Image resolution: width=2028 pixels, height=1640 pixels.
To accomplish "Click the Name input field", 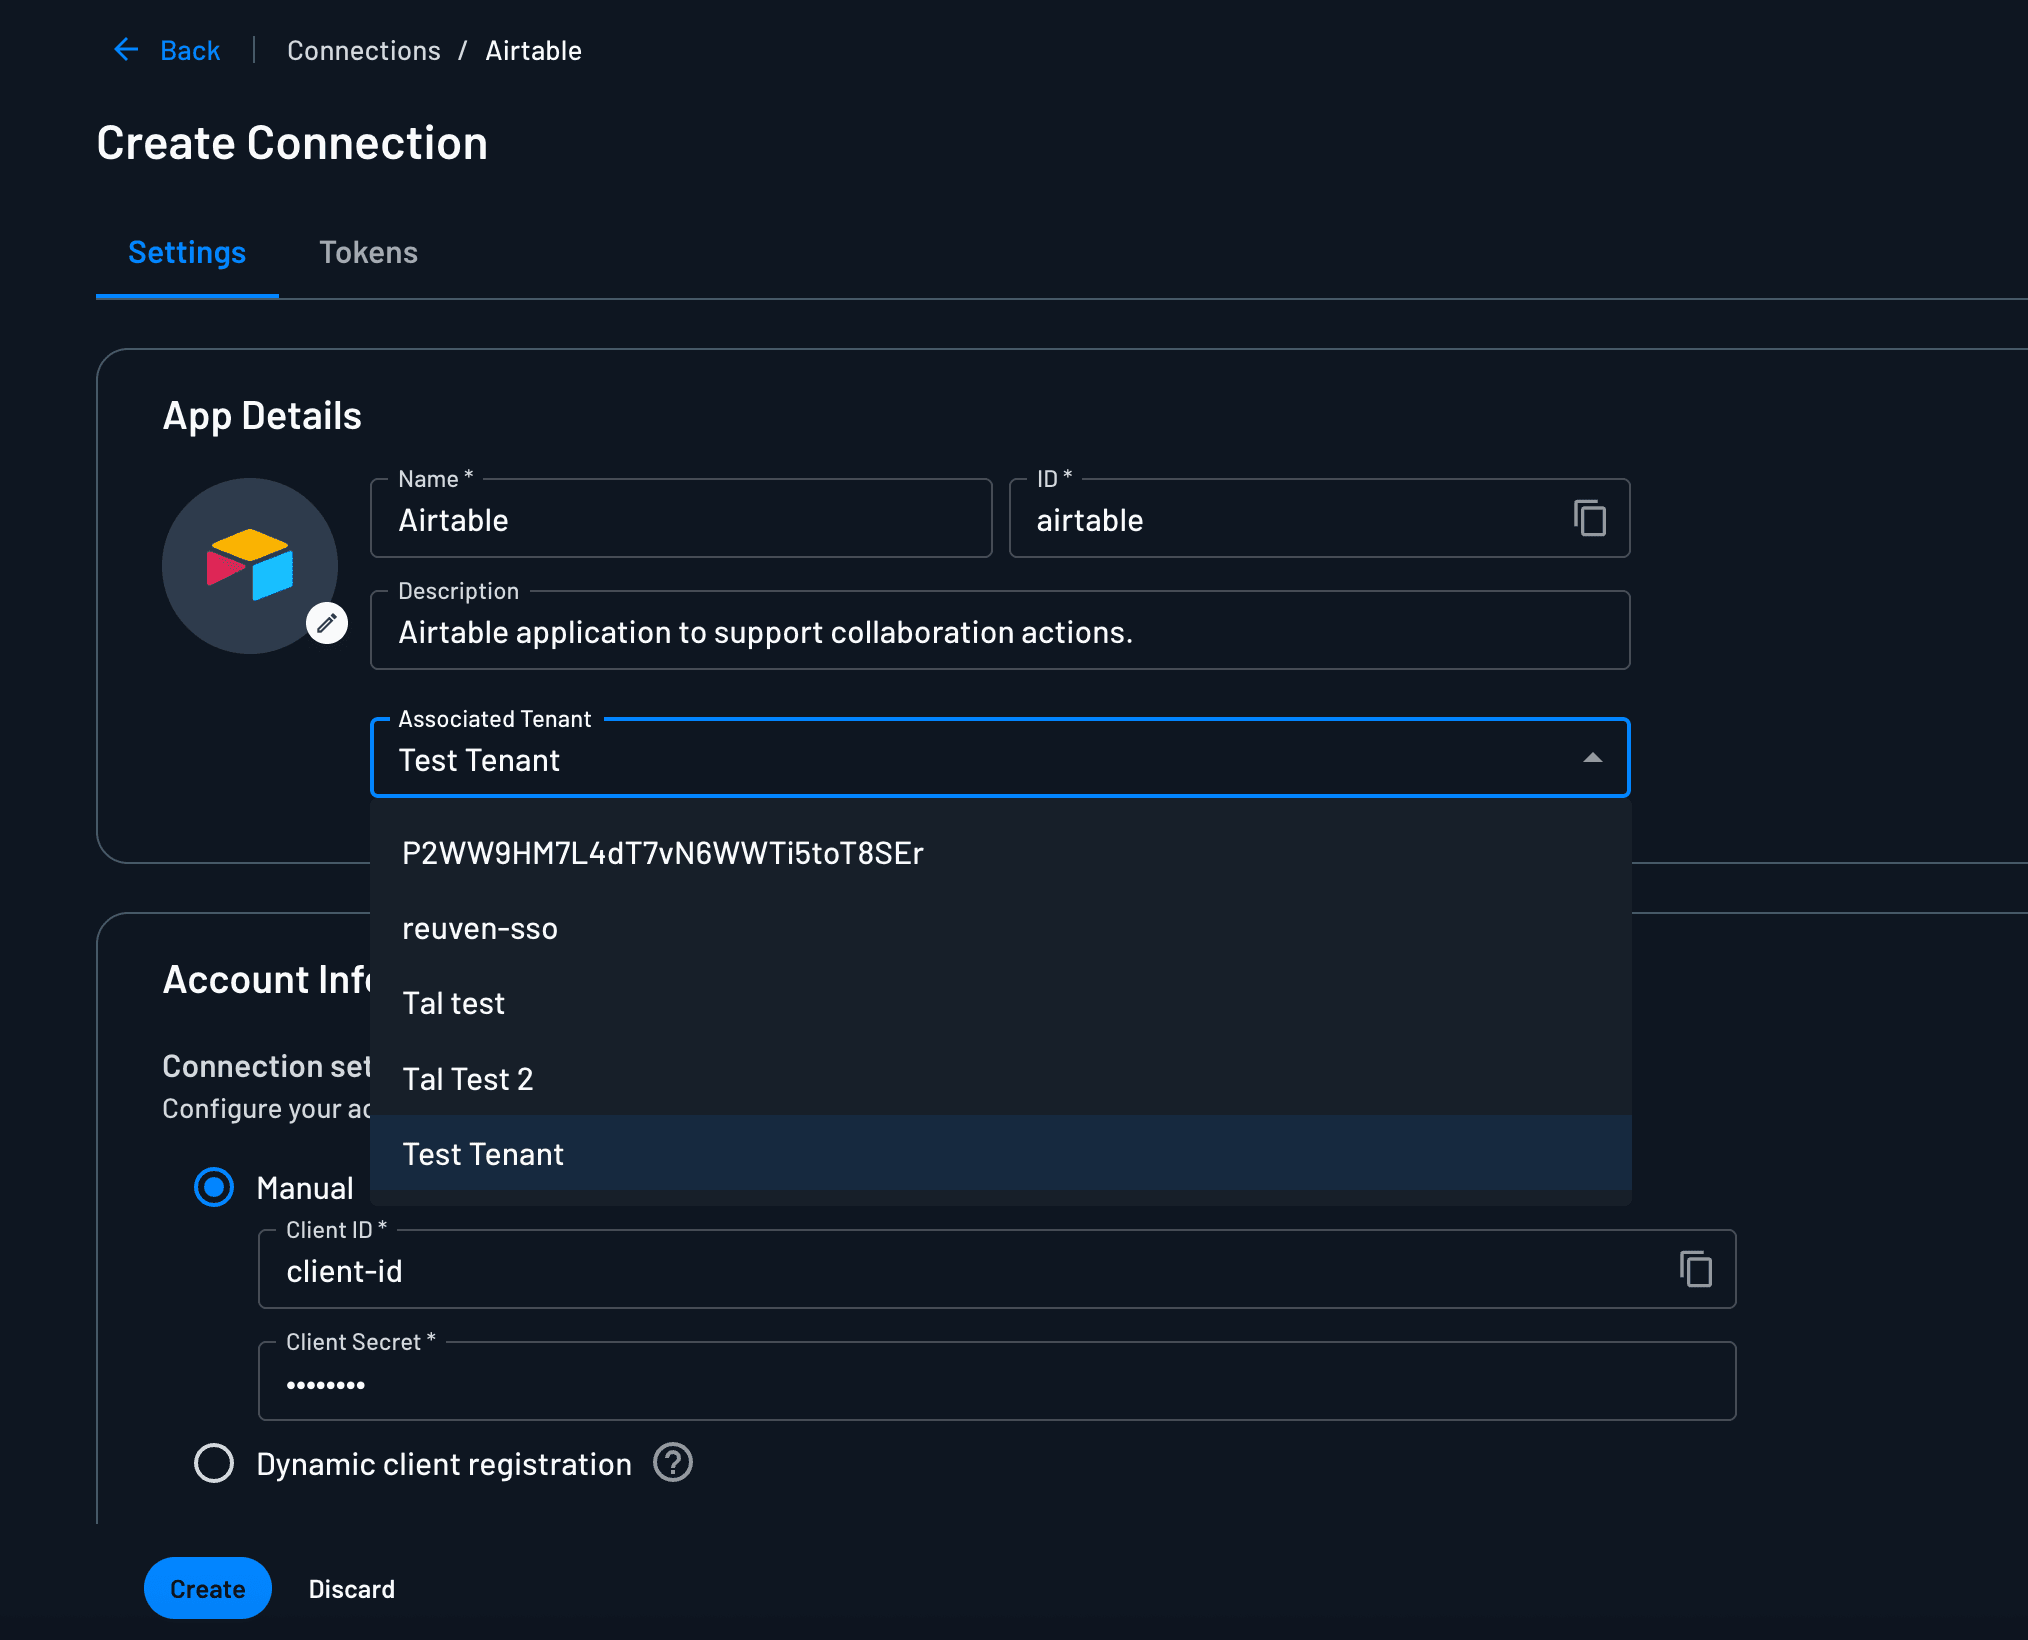I will [680, 519].
